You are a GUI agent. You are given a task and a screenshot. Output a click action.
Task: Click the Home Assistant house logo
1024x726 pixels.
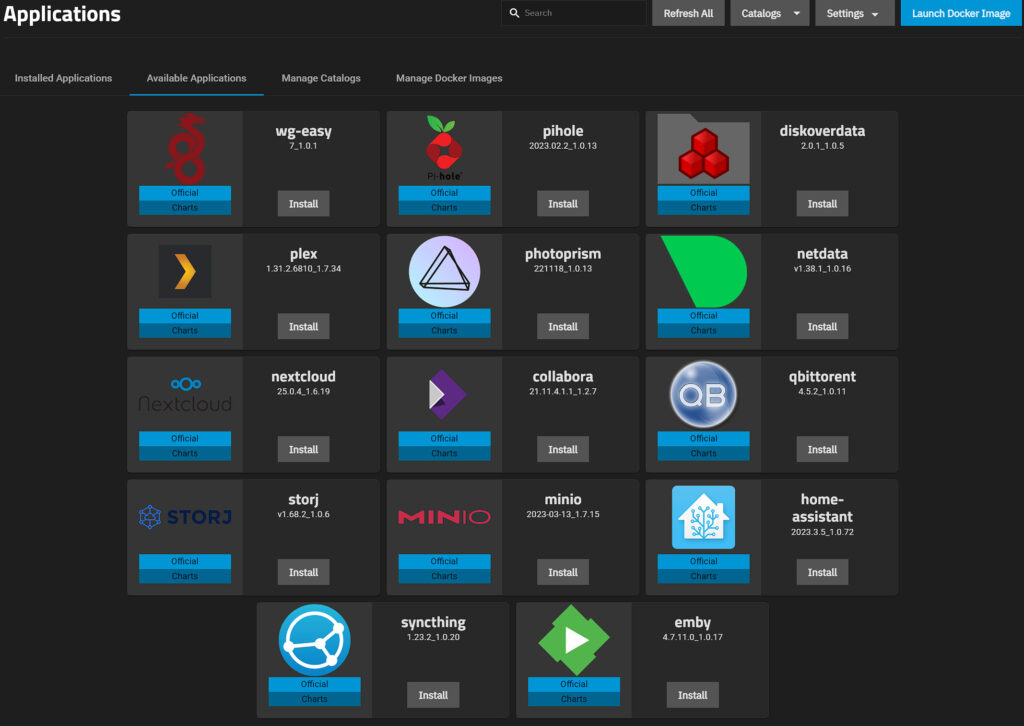click(x=703, y=517)
